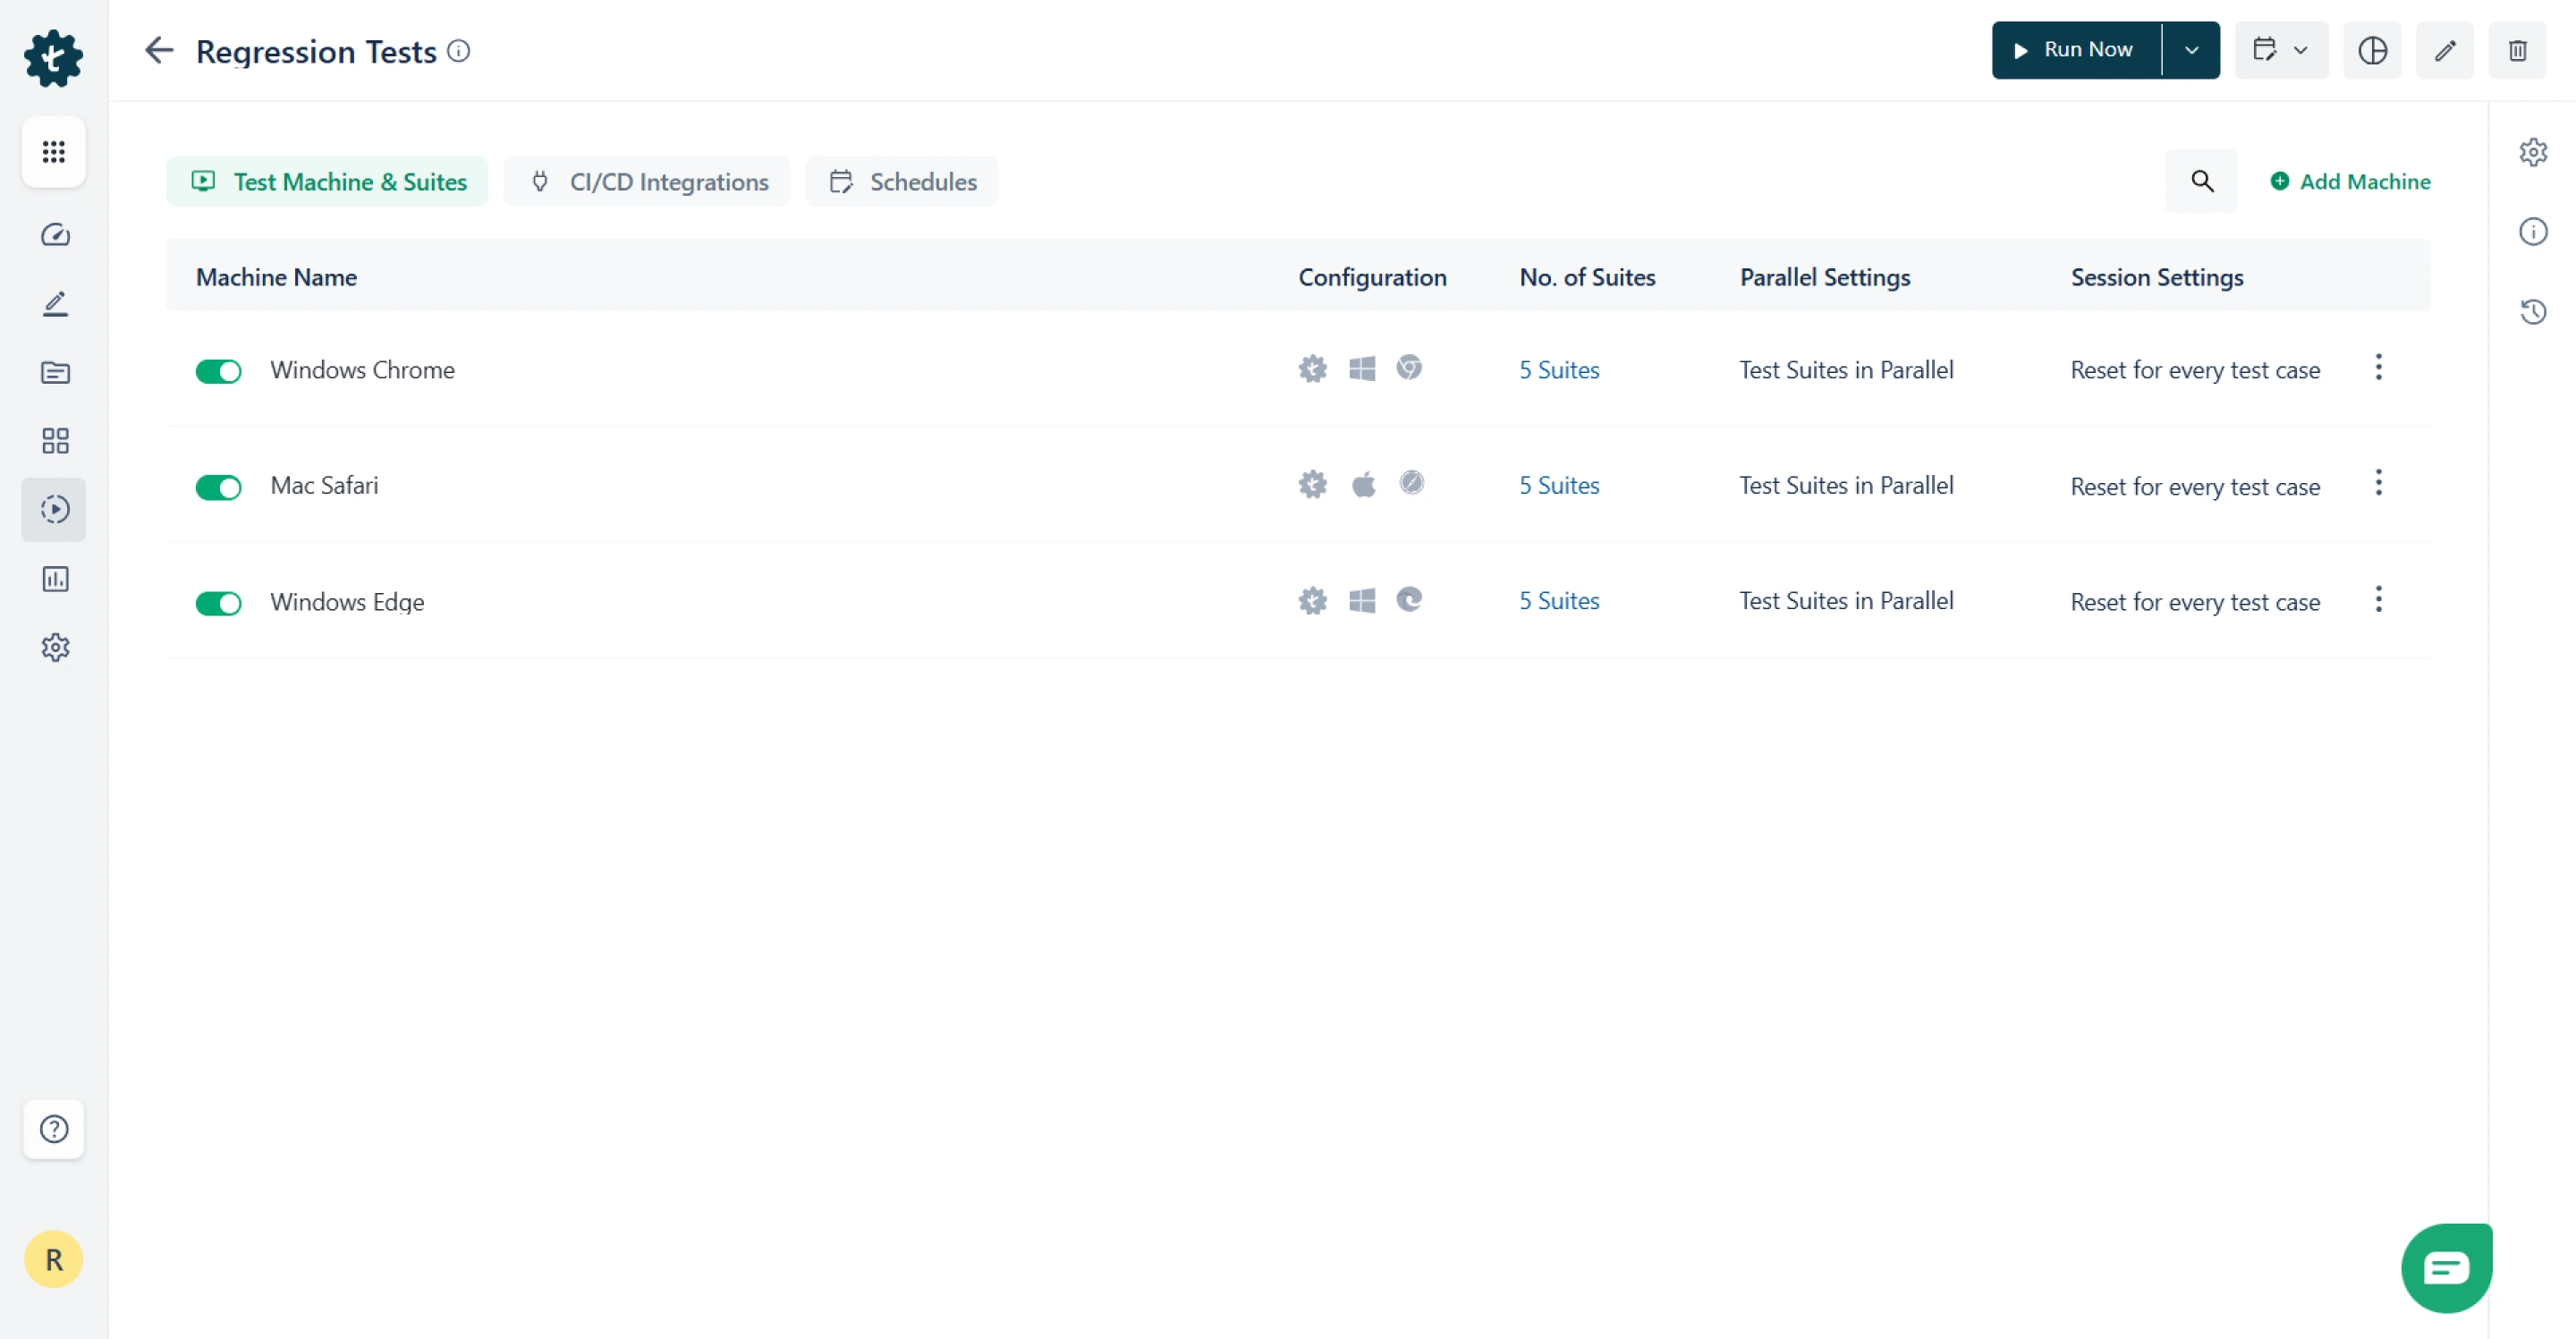Viewport: 2576px width, 1339px height.
Task: Click the pencil edit icon
Action: coord(2444,50)
